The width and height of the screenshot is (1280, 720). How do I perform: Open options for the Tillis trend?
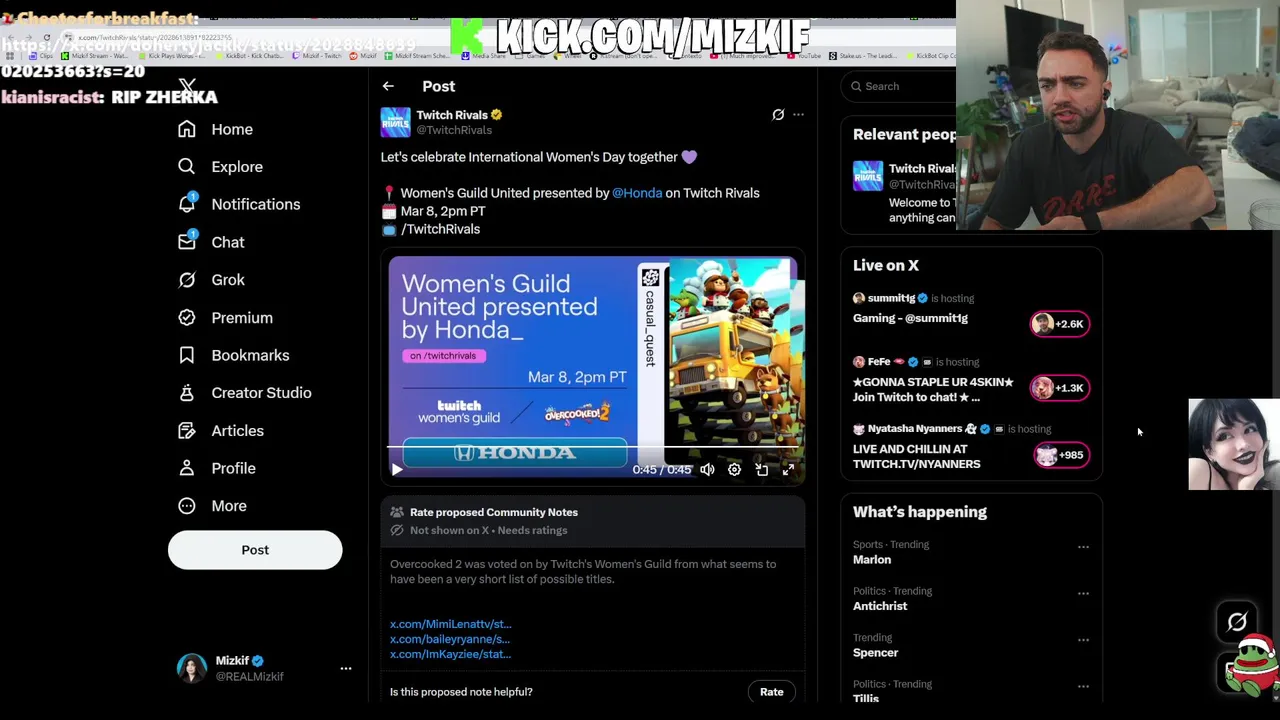(1083, 687)
